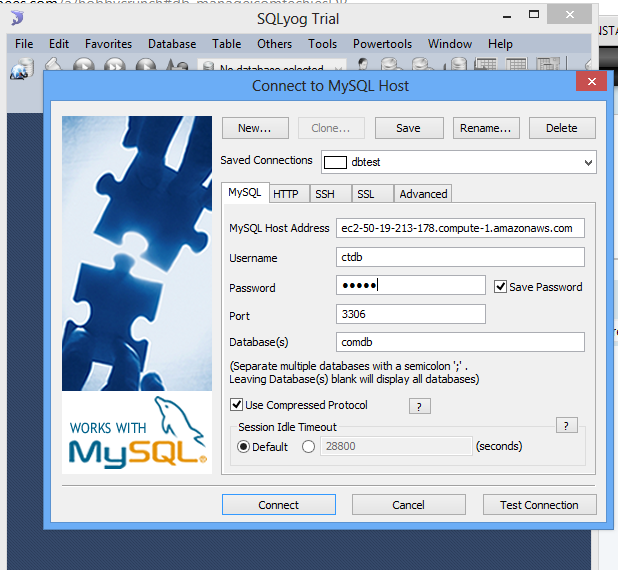Expand the Saved Connections dropdown

(x=588, y=162)
